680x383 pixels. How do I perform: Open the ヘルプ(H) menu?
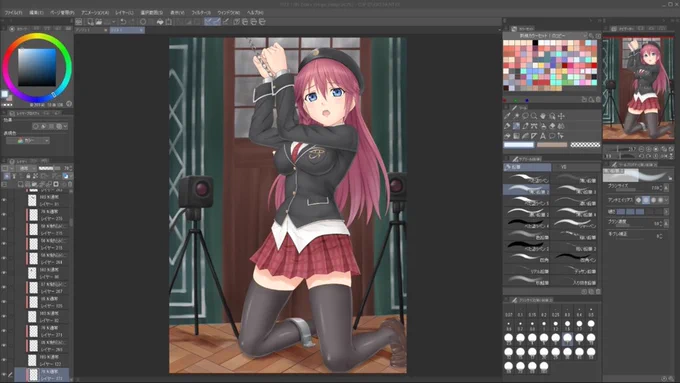click(255, 13)
